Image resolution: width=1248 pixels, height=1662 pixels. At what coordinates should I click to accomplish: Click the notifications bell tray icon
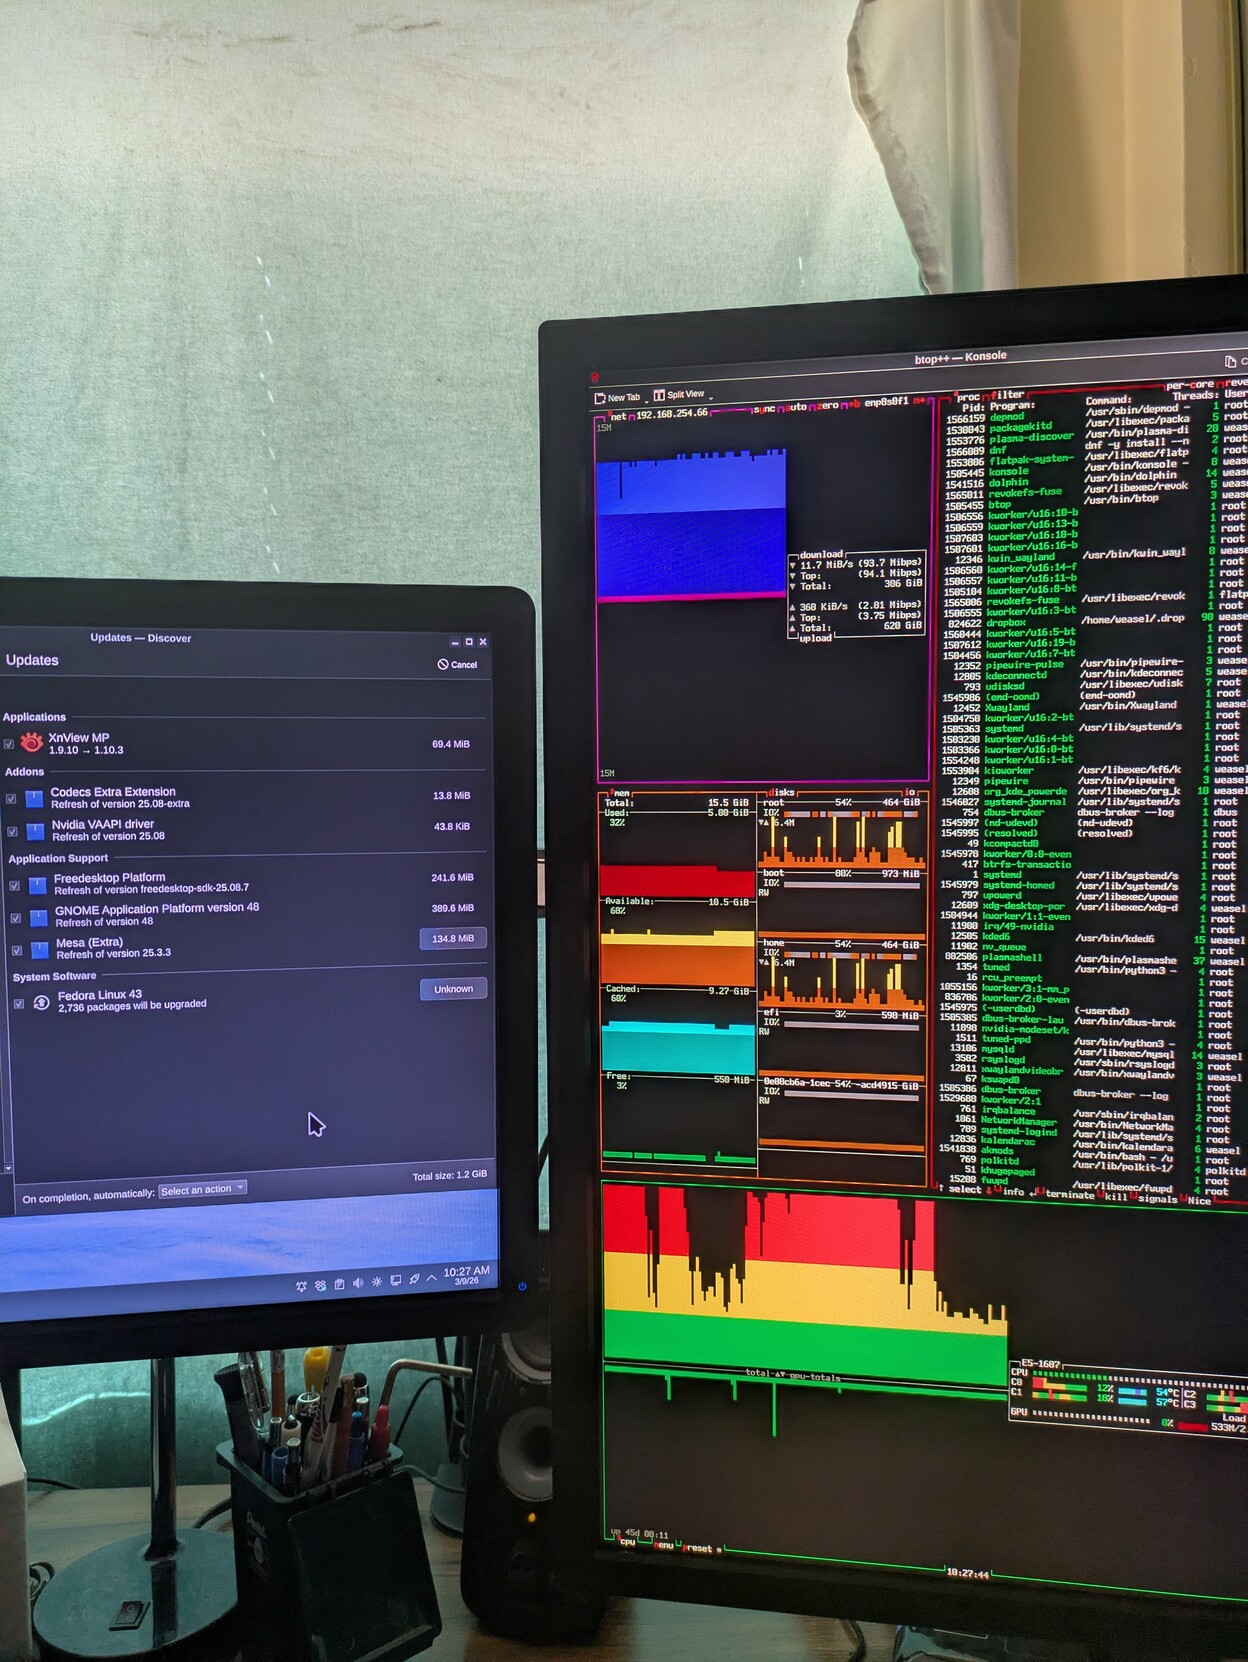(301, 1286)
